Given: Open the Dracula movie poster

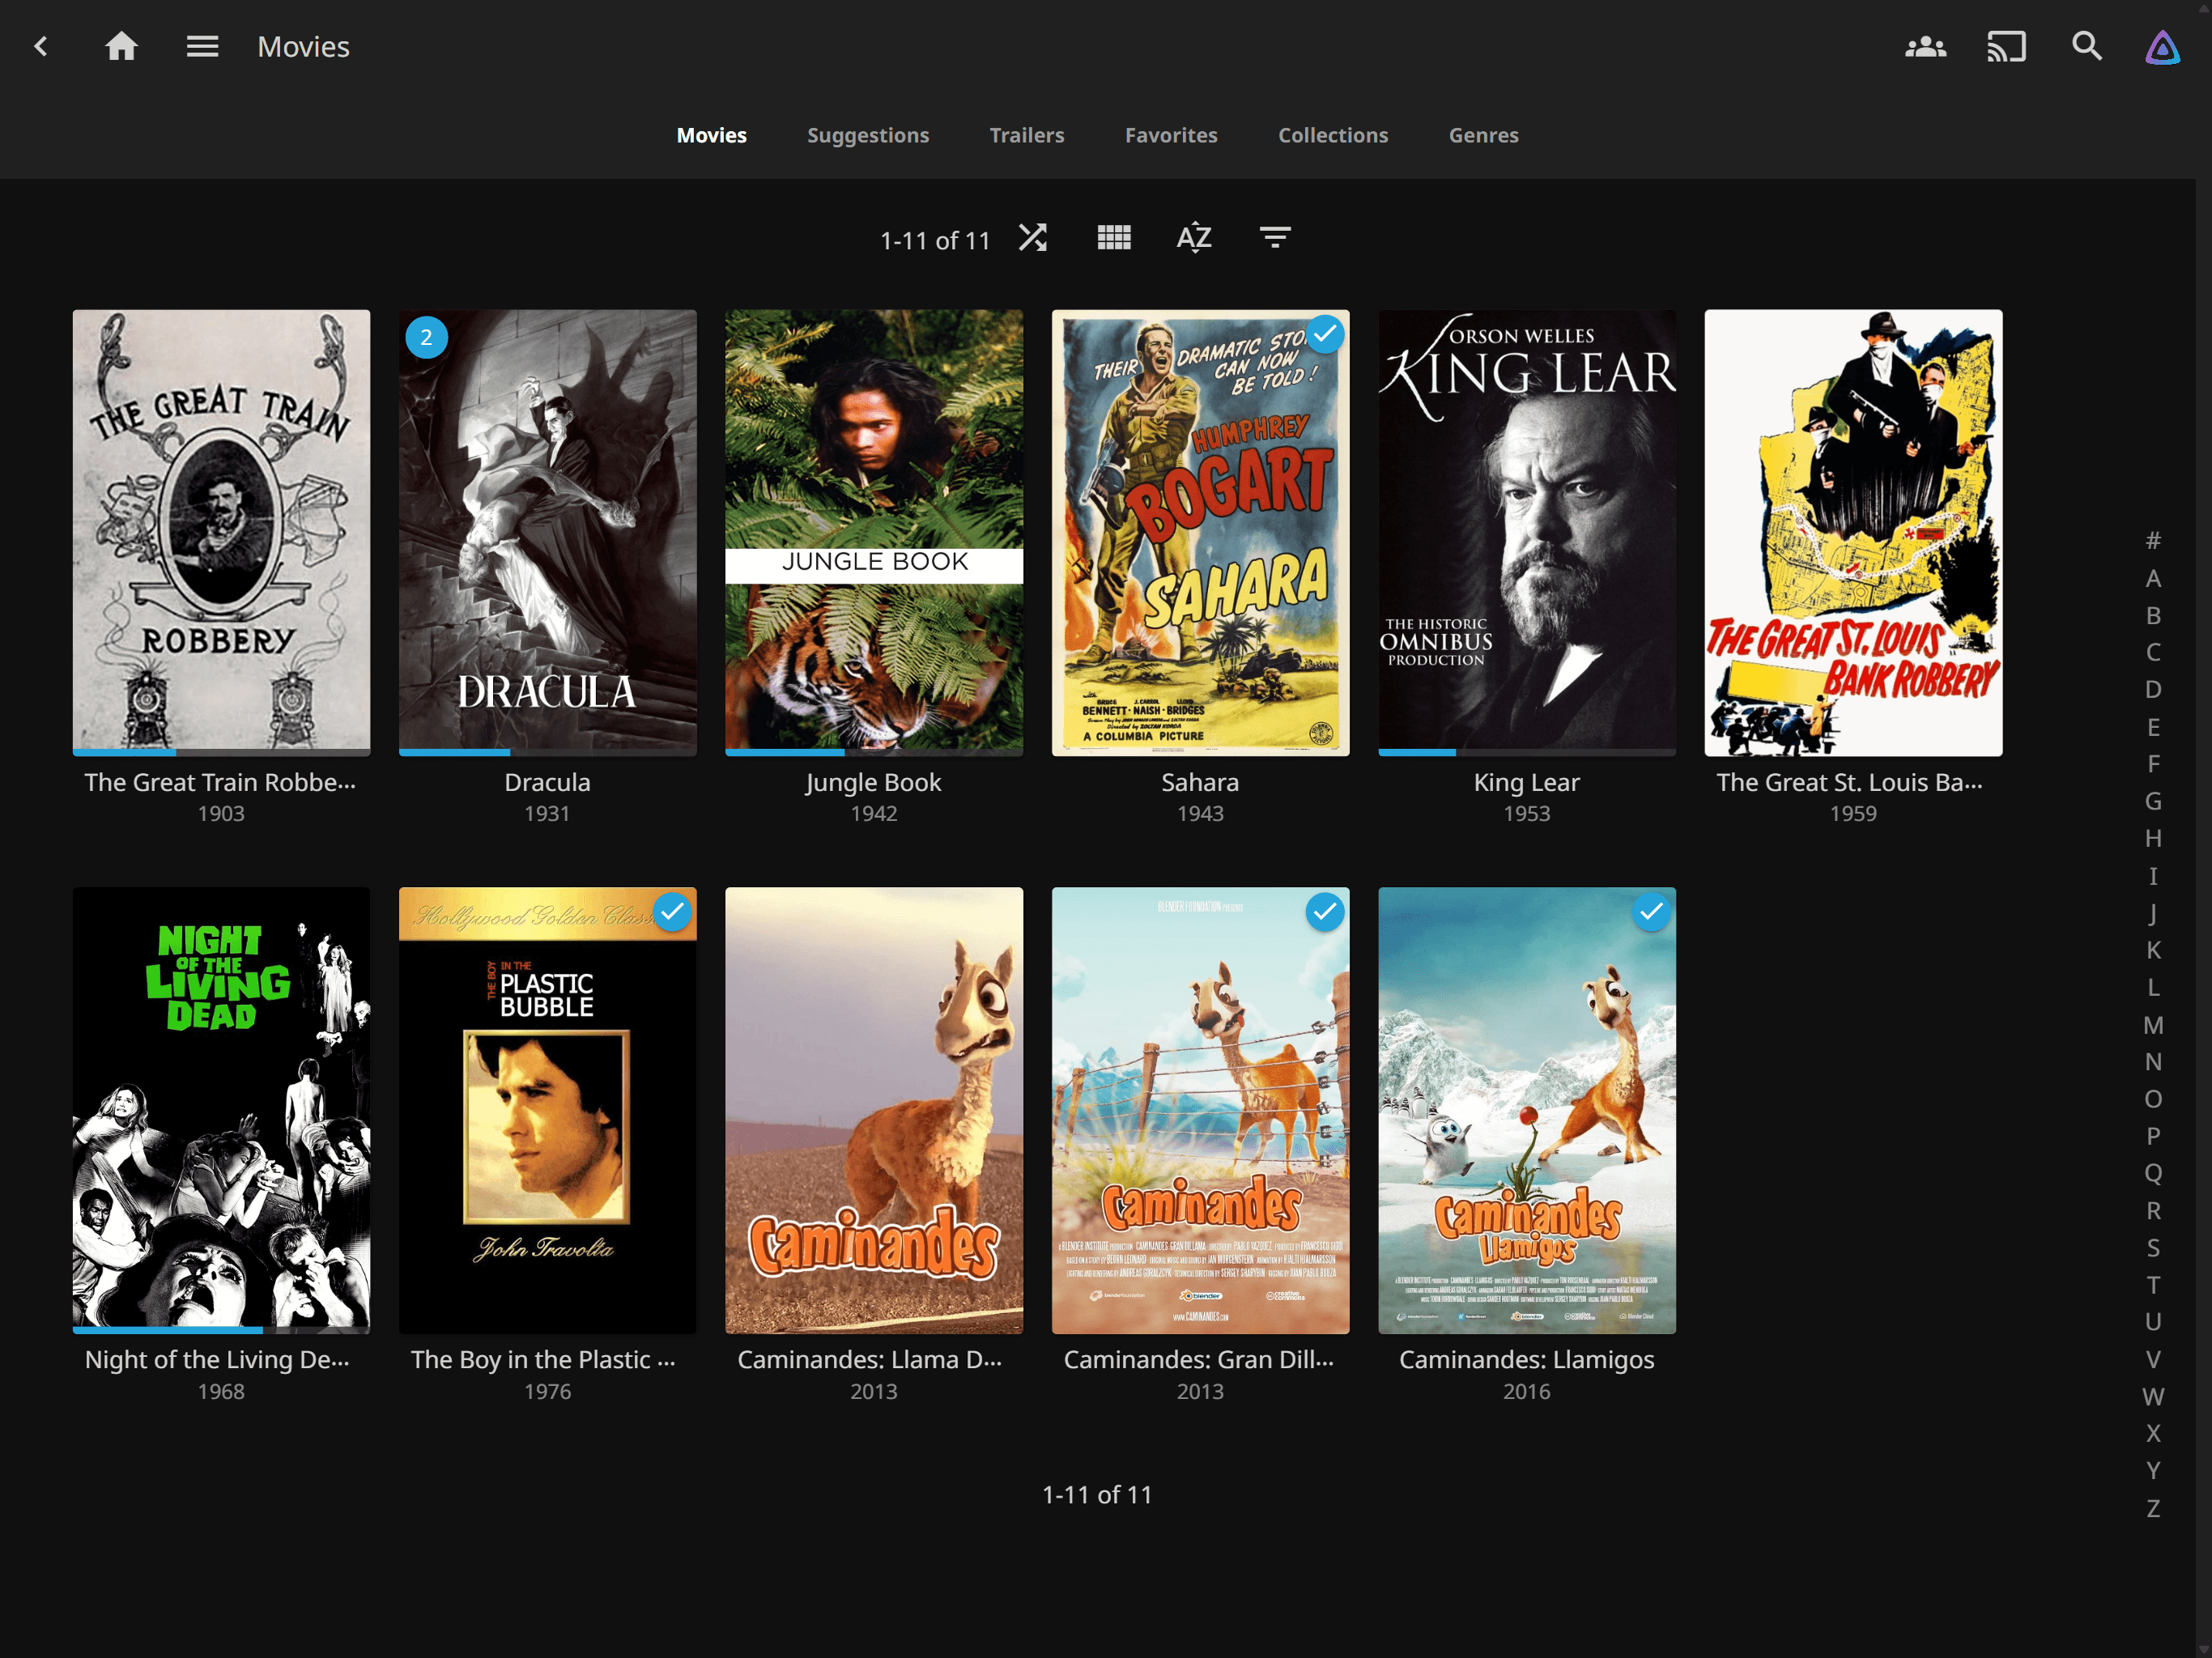Looking at the screenshot, I should point(548,532).
